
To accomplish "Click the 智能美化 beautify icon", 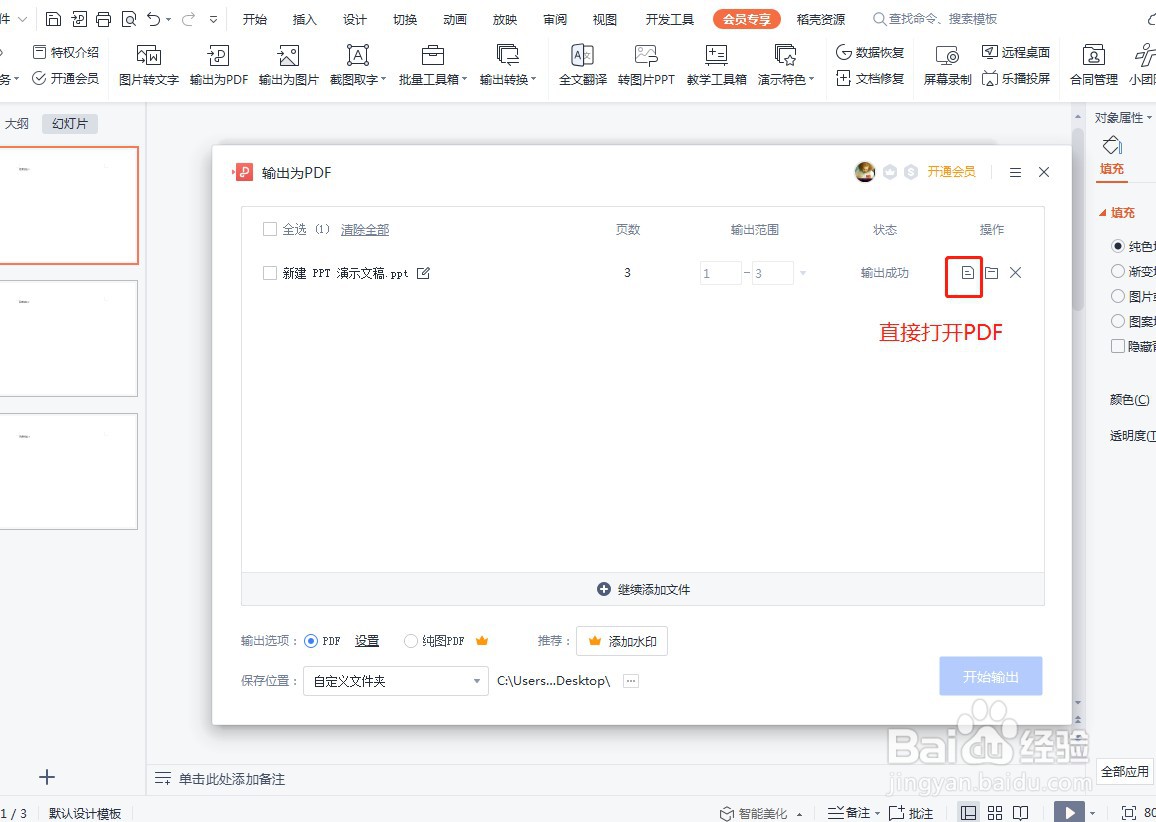I will click(729, 813).
